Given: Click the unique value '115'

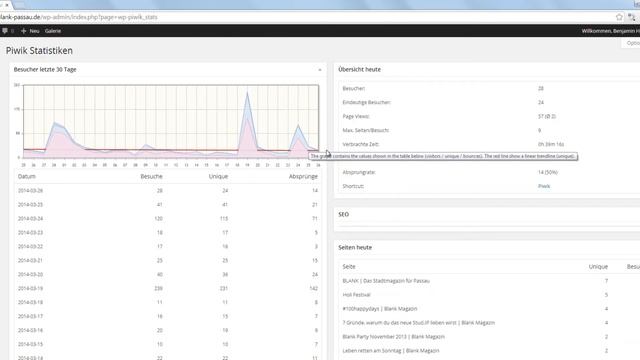Looking at the screenshot, I should tap(224, 218).
